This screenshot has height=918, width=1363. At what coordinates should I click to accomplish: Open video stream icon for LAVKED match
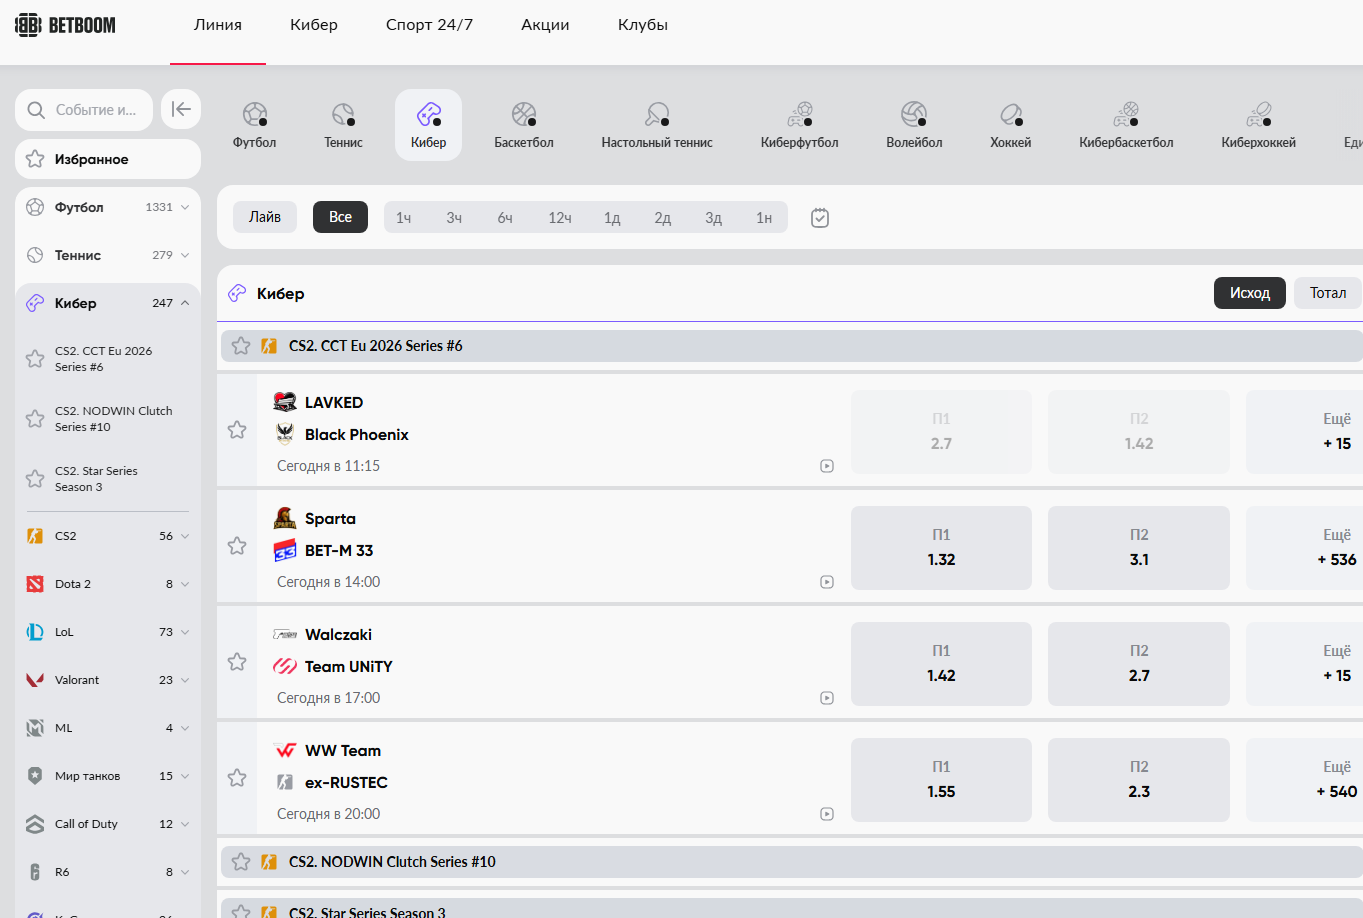(827, 466)
